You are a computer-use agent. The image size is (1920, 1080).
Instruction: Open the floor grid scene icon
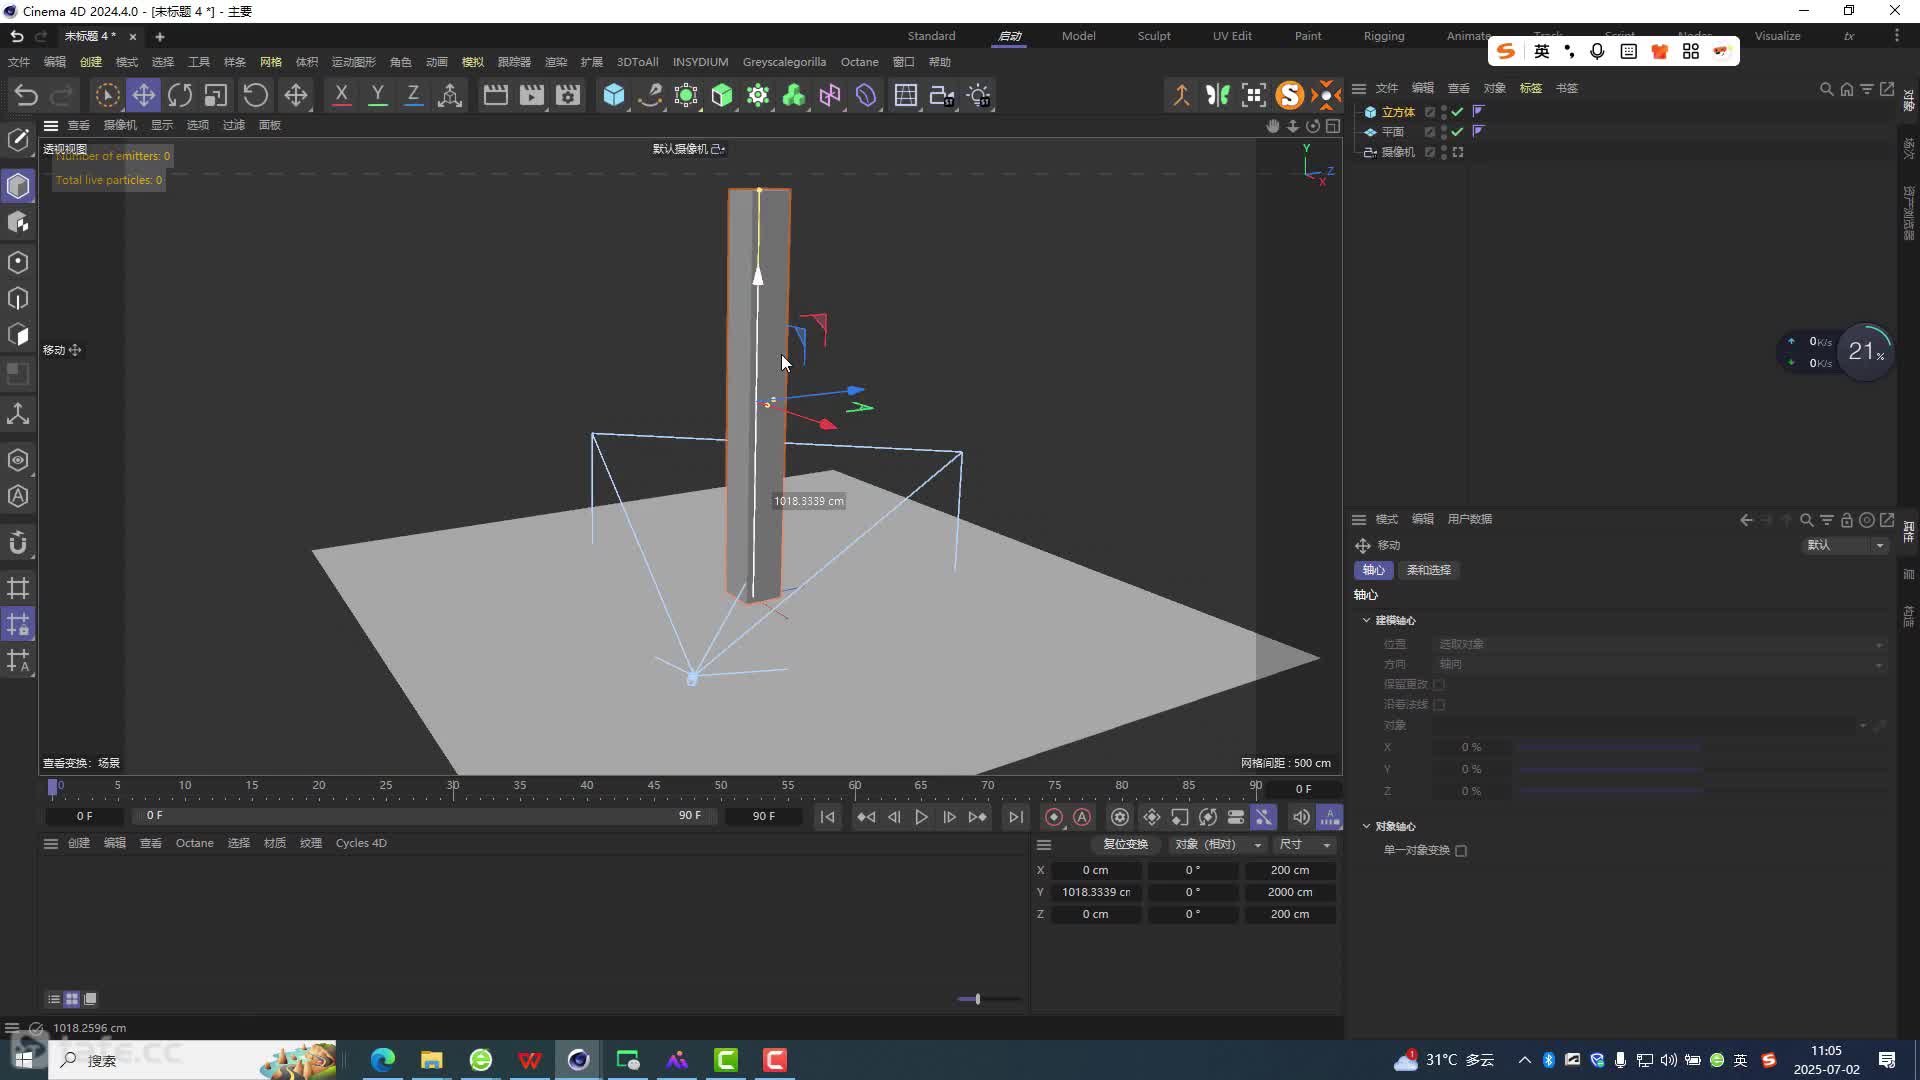[x=906, y=95]
